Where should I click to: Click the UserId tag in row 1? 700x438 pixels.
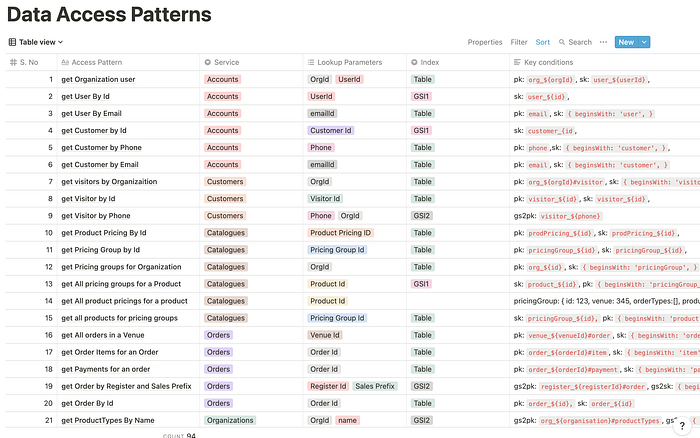pyautogui.click(x=349, y=79)
